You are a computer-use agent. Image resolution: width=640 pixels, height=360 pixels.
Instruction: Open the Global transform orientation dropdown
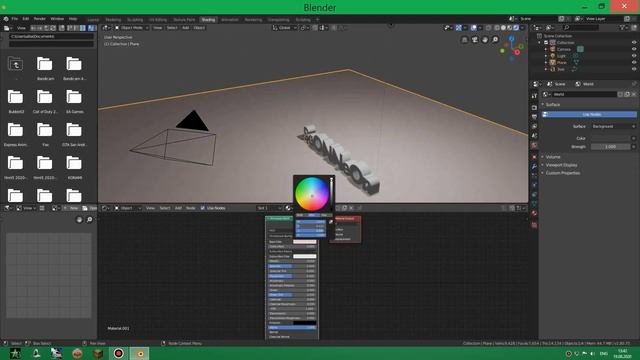coord(285,28)
